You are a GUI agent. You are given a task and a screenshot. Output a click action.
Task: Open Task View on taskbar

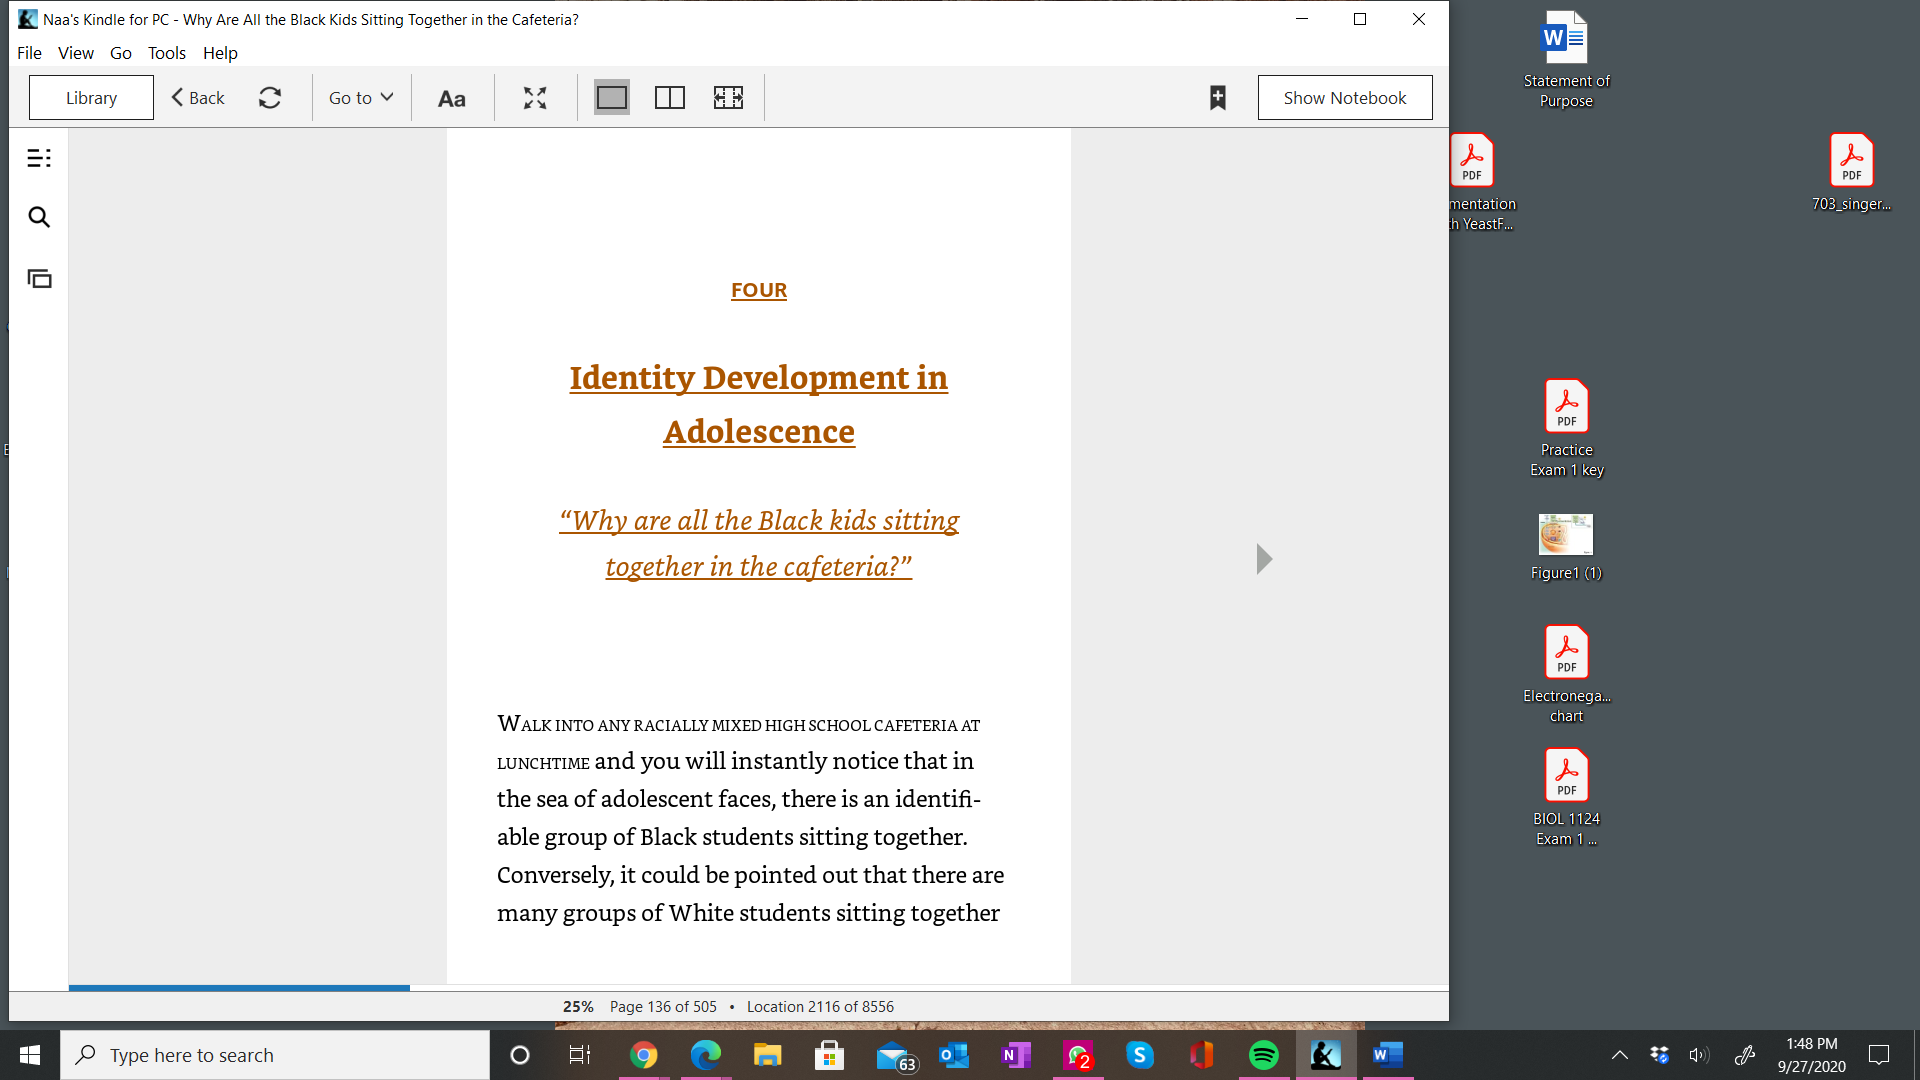(x=580, y=1055)
